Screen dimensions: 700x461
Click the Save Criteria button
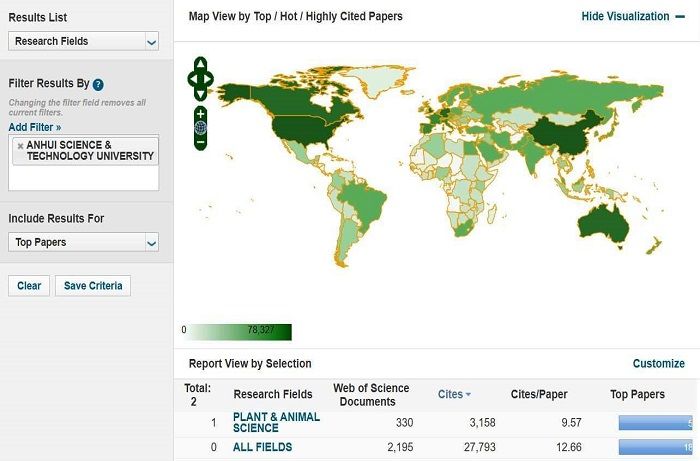pos(92,286)
